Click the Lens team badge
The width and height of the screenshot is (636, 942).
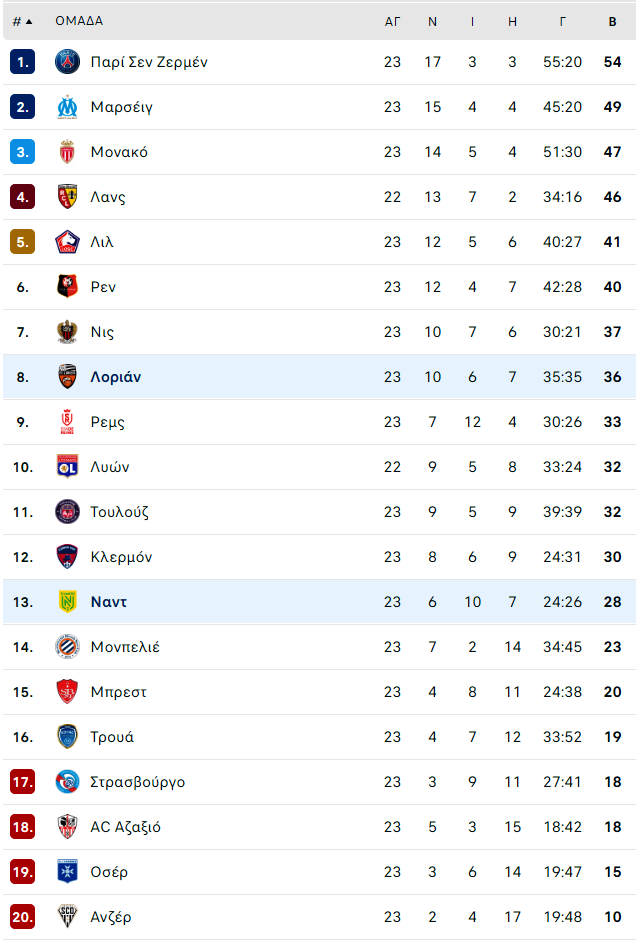coord(67,197)
